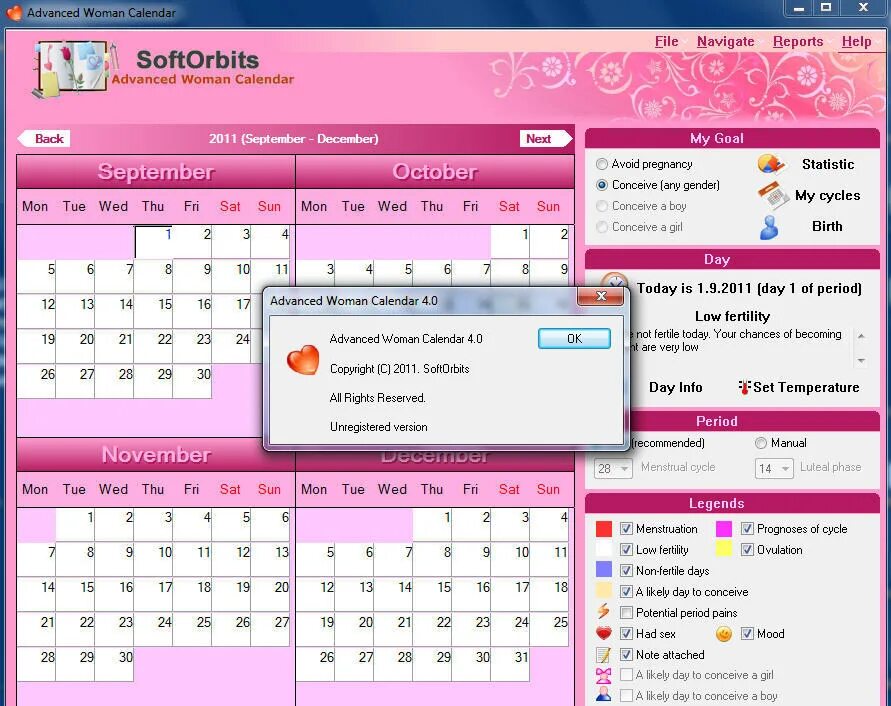Select Conceive (any gender) goal
The width and height of the screenshot is (891, 706).
click(x=602, y=185)
